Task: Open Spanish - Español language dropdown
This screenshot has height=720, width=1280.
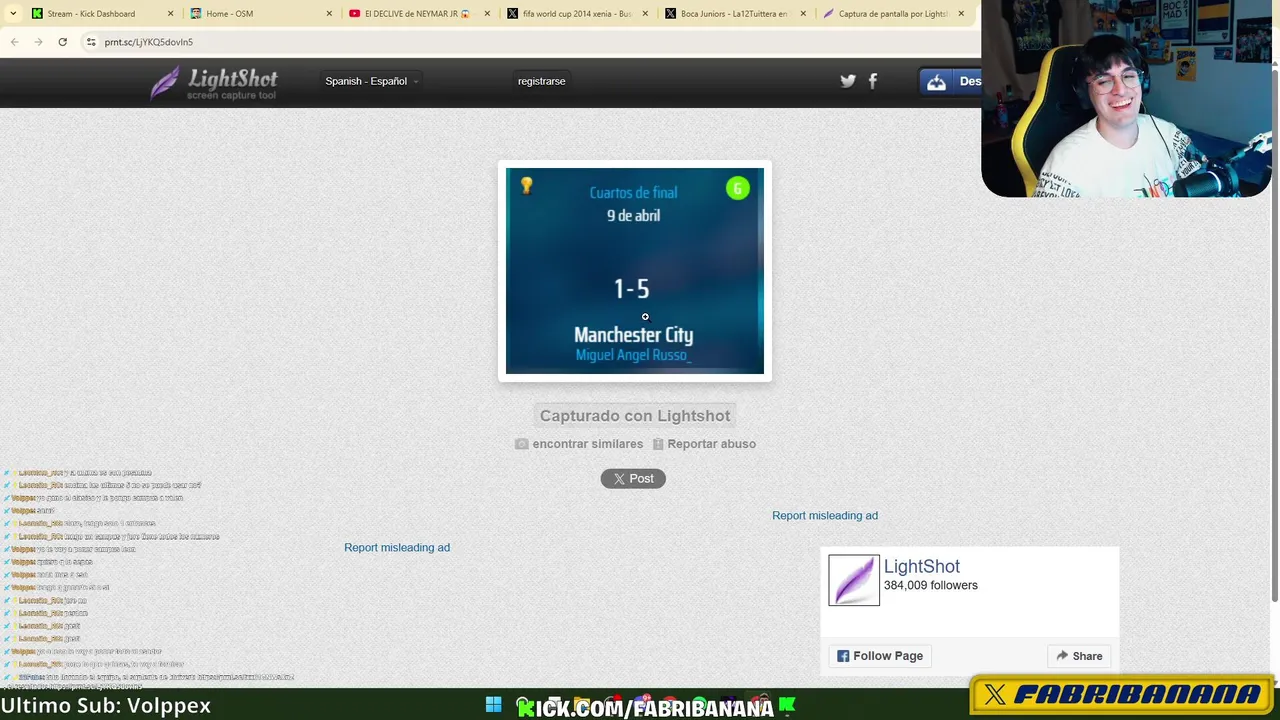Action: [371, 81]
